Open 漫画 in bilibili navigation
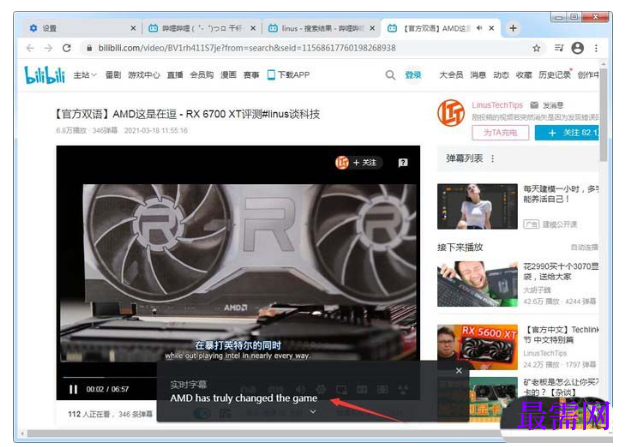The height and width of the screenshot is (447, 629). click(229, 75)
